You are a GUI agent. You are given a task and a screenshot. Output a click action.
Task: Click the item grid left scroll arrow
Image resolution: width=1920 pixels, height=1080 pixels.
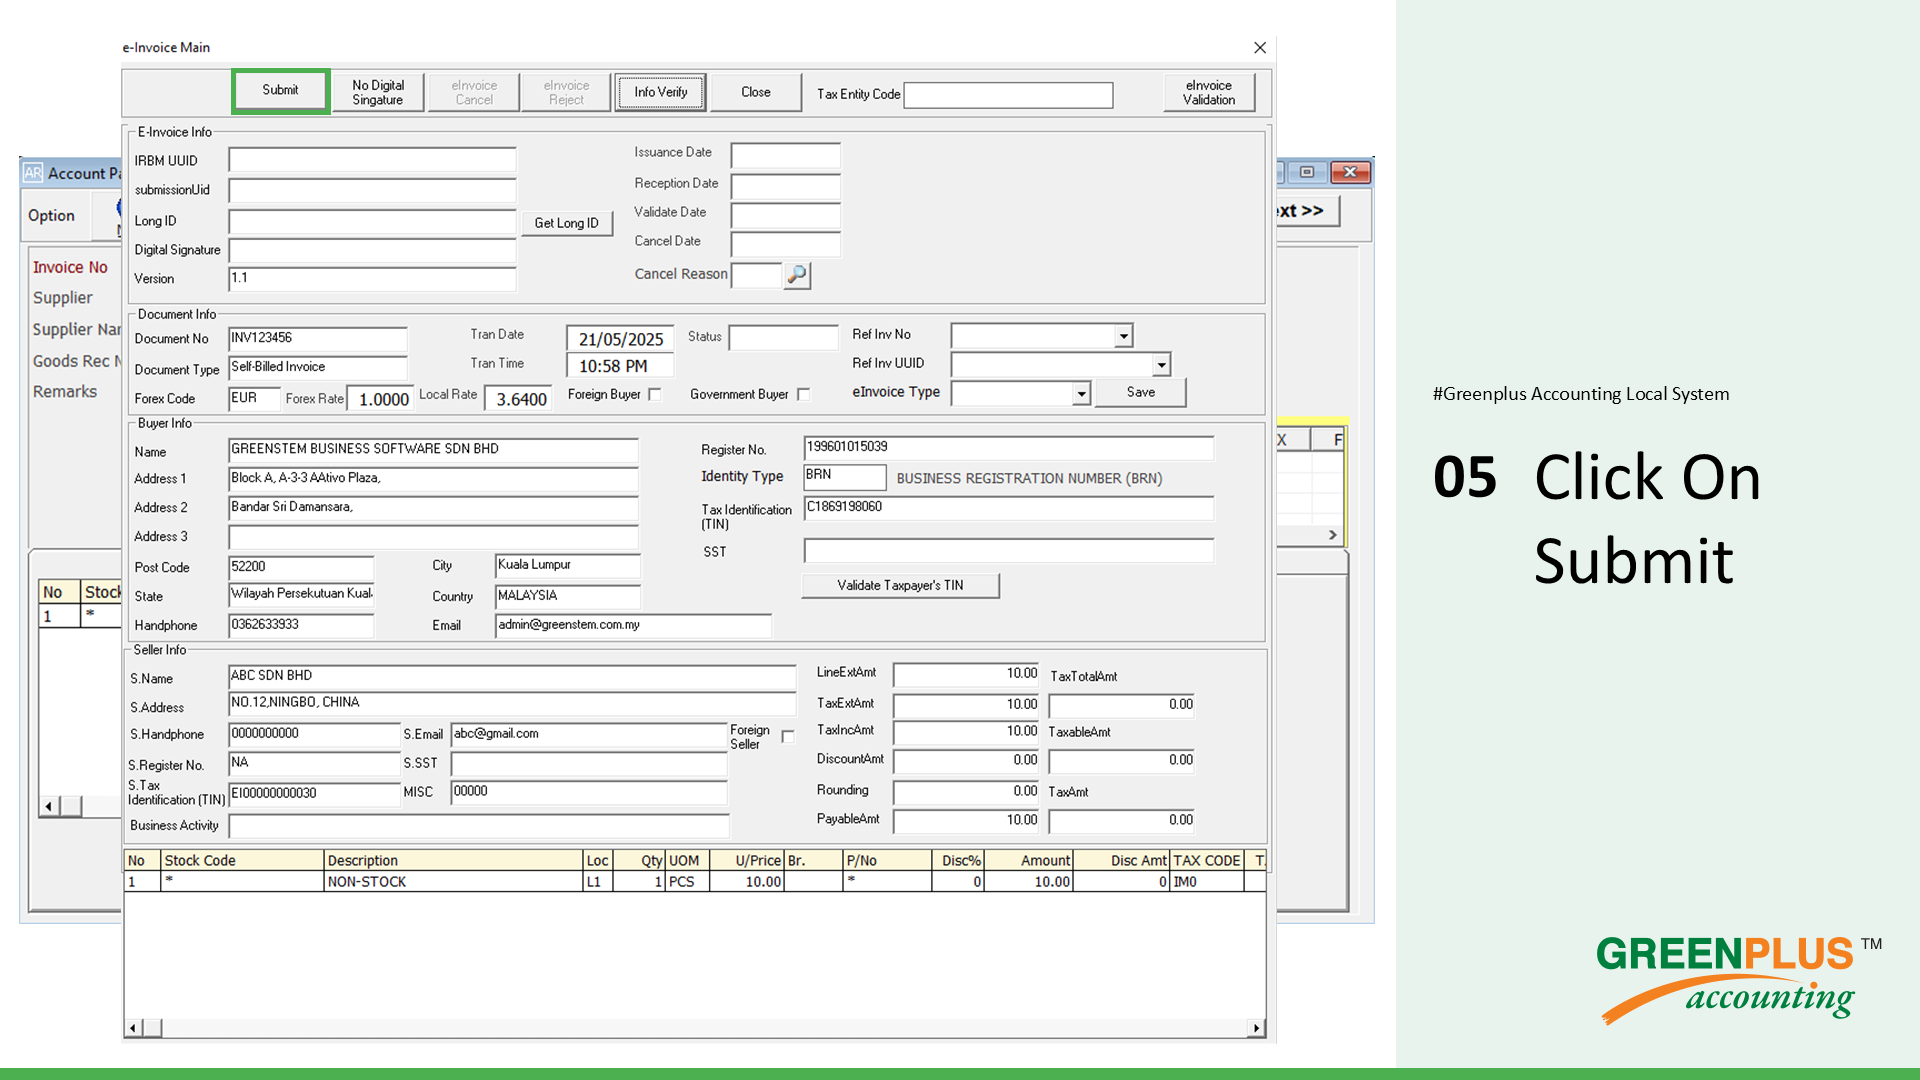(133, 1028)
